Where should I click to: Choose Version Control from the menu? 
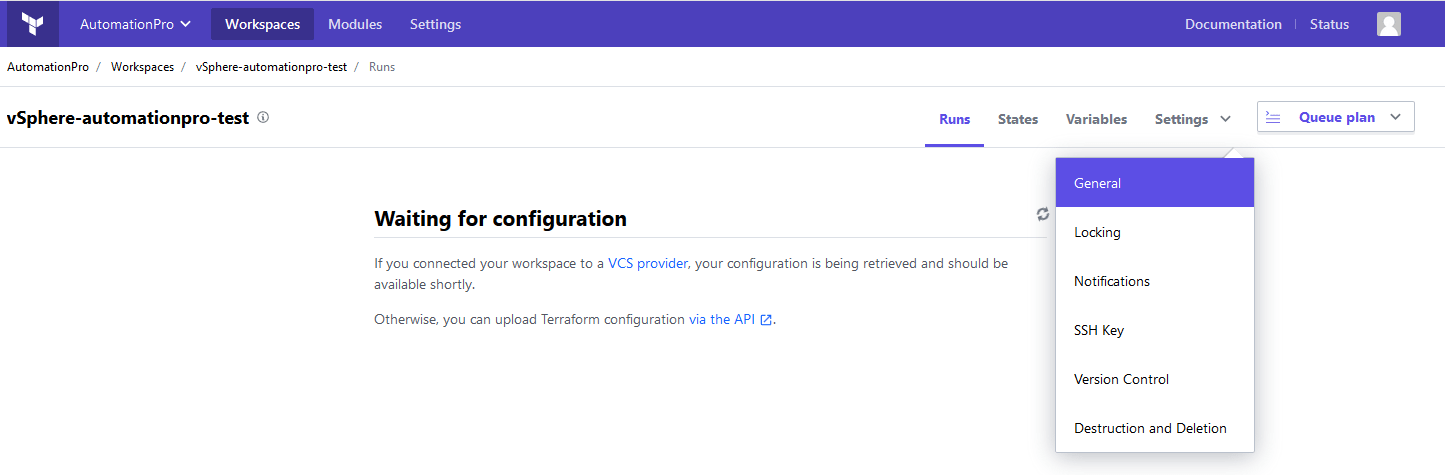coord(1155,379)
